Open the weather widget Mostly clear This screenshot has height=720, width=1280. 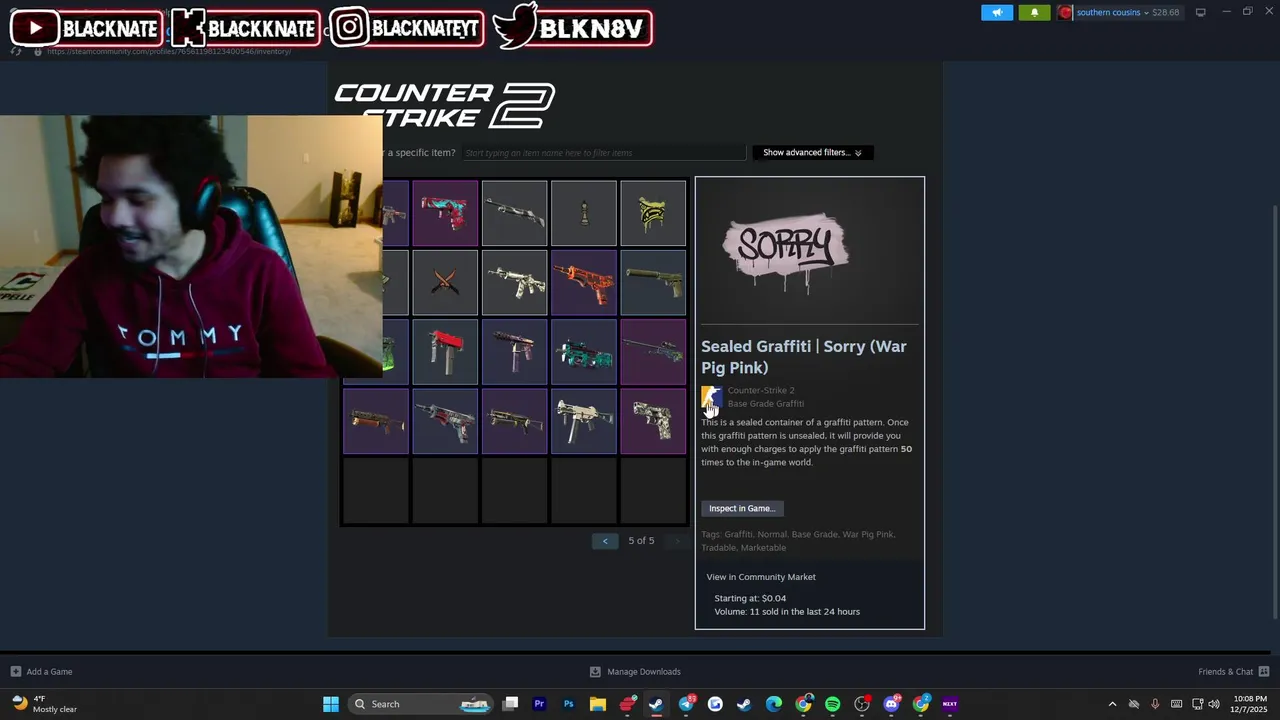click(44, 704)
